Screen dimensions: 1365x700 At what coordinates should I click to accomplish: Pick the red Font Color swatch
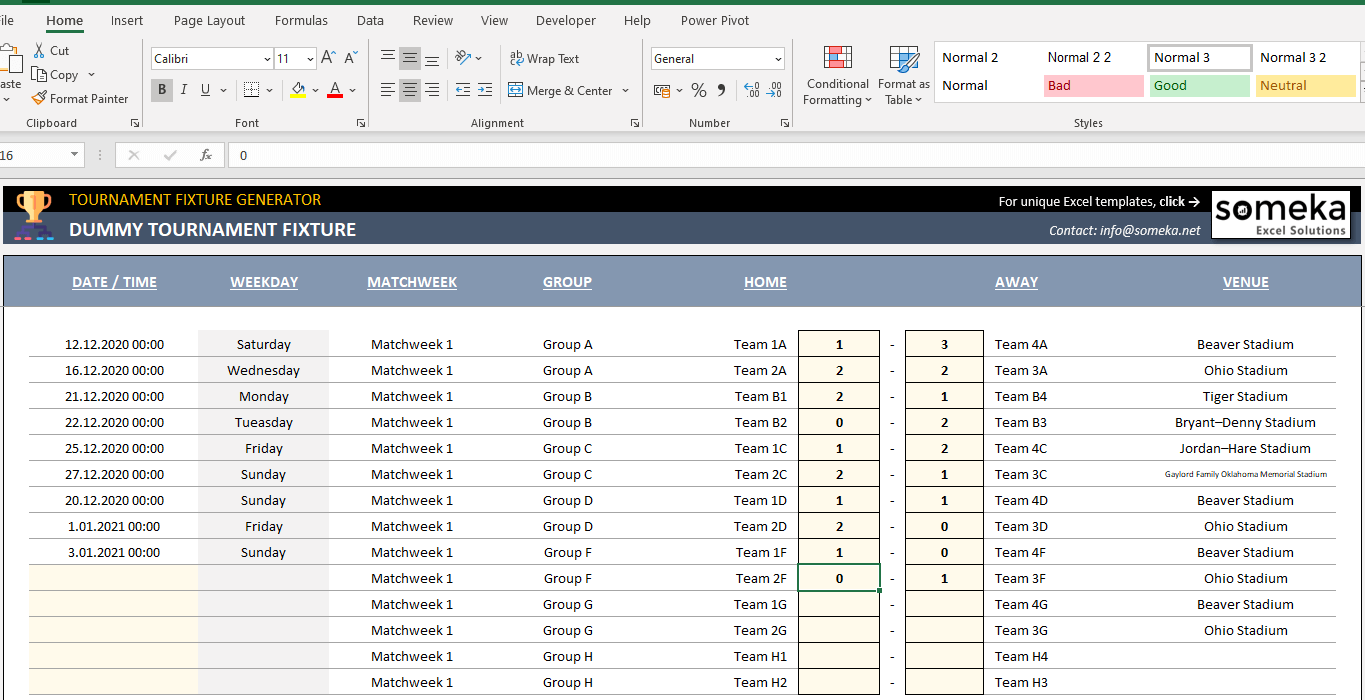click(x=335, y=90)
